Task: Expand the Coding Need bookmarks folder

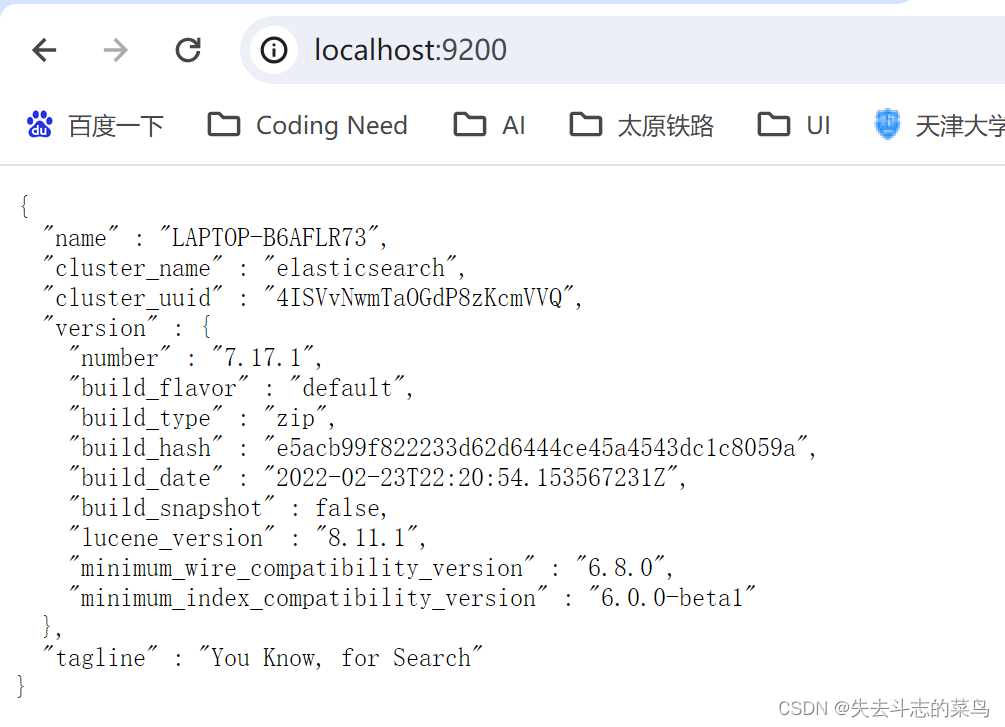Action: pos(307,124)
